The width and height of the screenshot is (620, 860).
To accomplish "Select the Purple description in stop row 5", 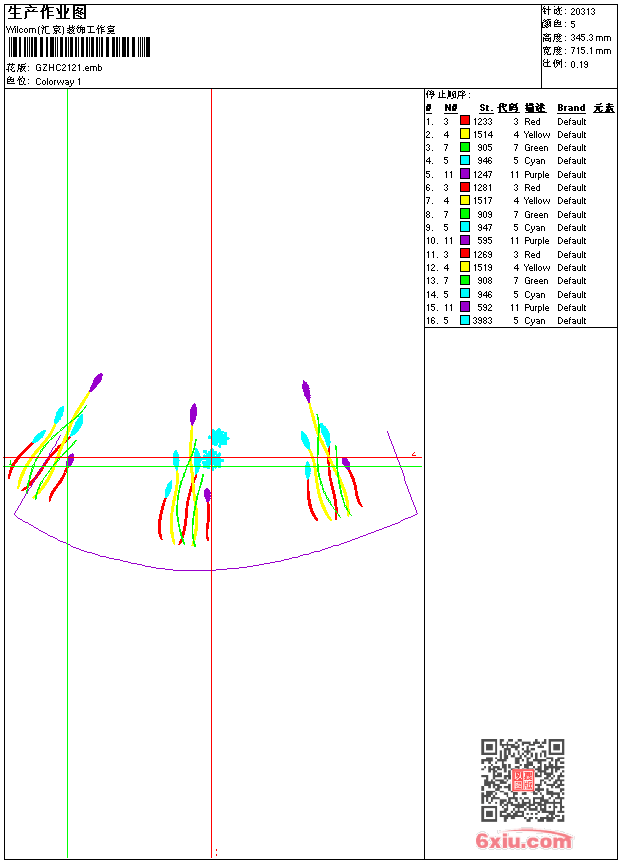I will pos(537,175).
